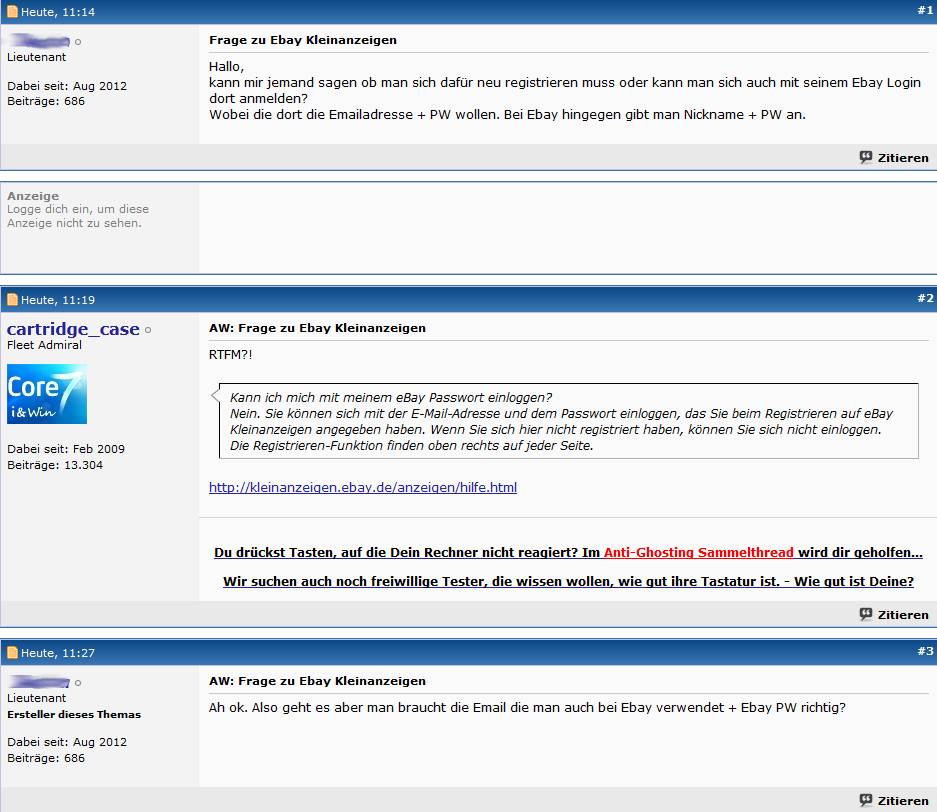Click the status icon by the post #3 author
The width and height of the screenshot is (937, 812).
[78, 683]
